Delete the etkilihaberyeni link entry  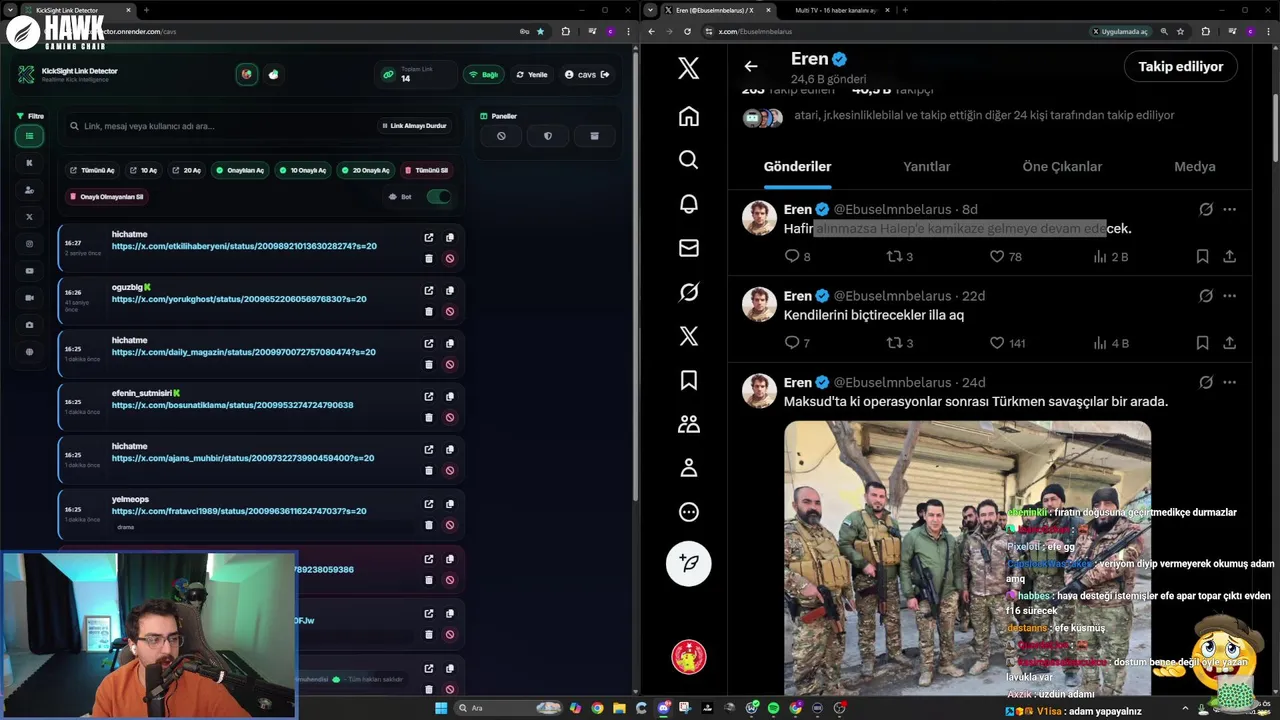pos(429,258)
